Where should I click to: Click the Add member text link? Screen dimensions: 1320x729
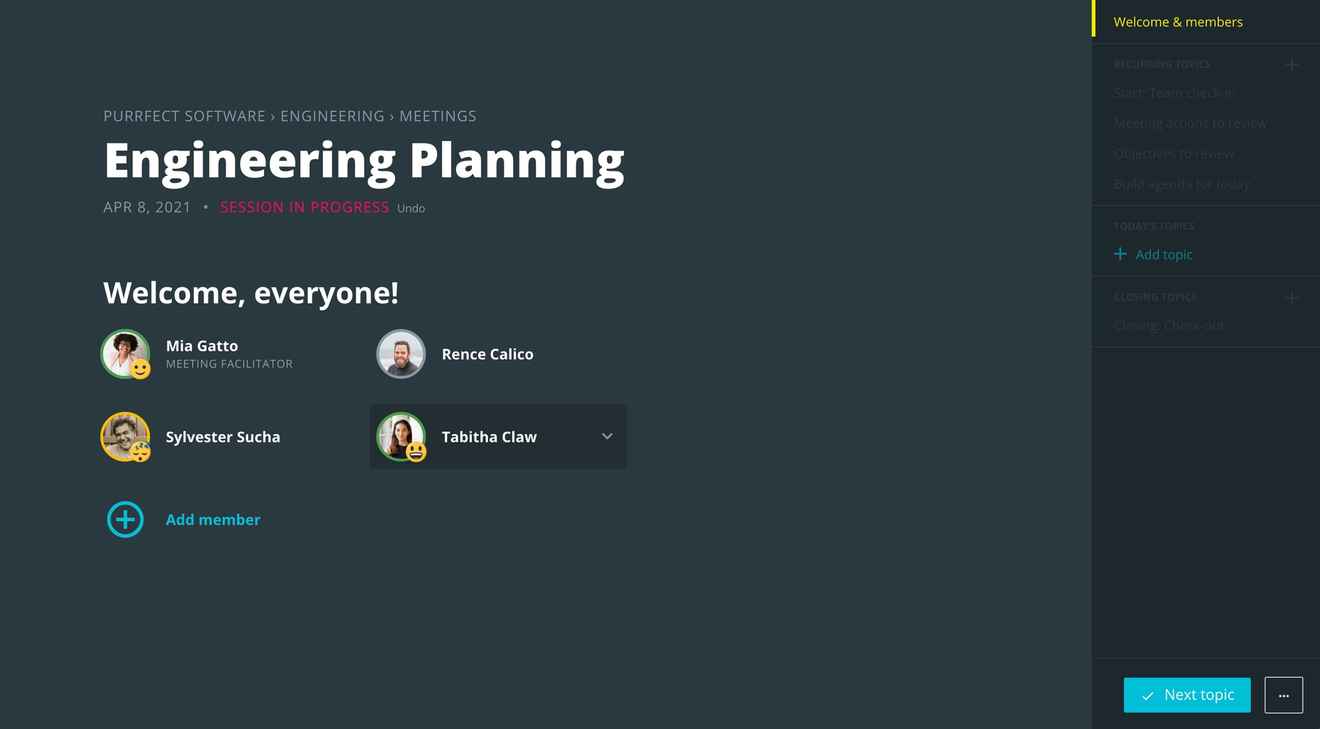coord(213,519)
